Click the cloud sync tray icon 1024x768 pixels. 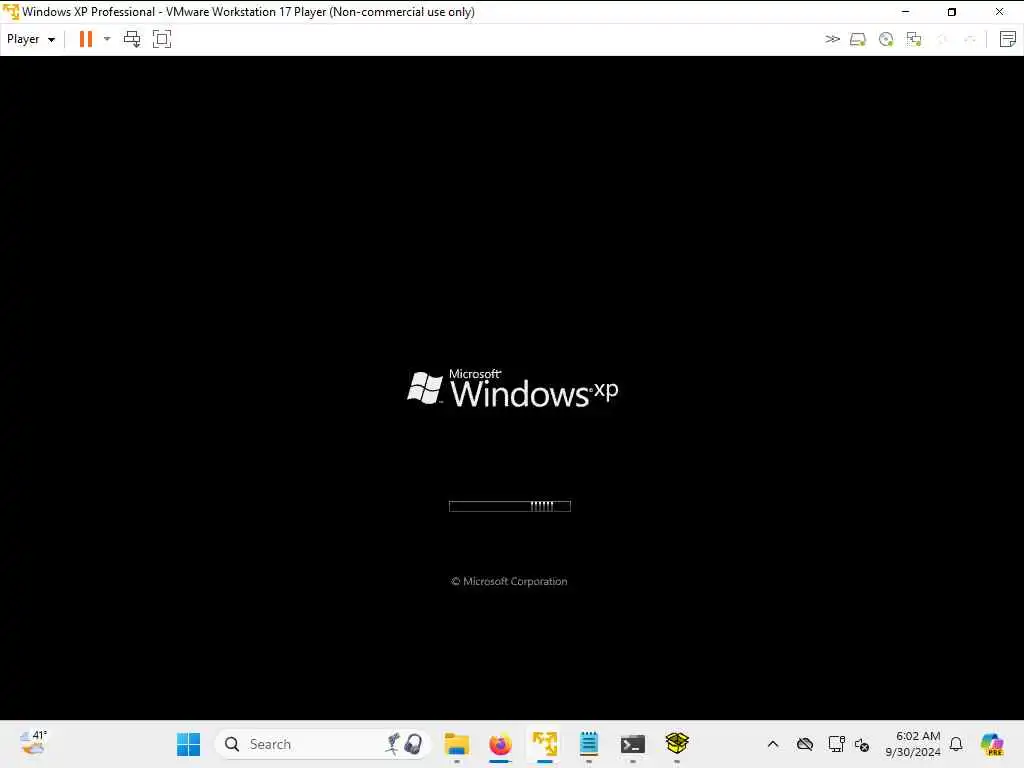point(805,744)
